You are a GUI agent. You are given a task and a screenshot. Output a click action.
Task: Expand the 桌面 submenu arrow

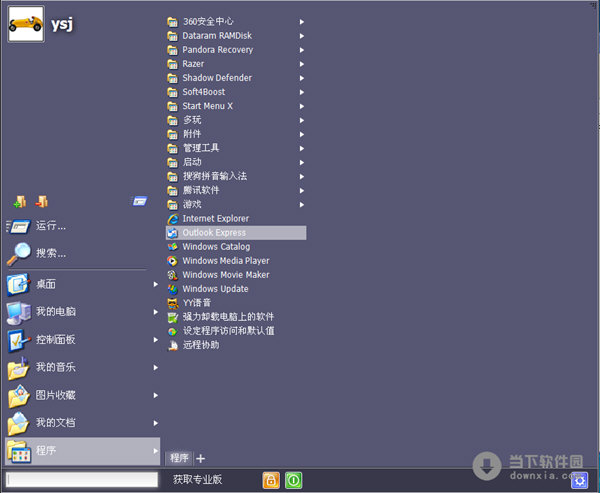[155, 284]
